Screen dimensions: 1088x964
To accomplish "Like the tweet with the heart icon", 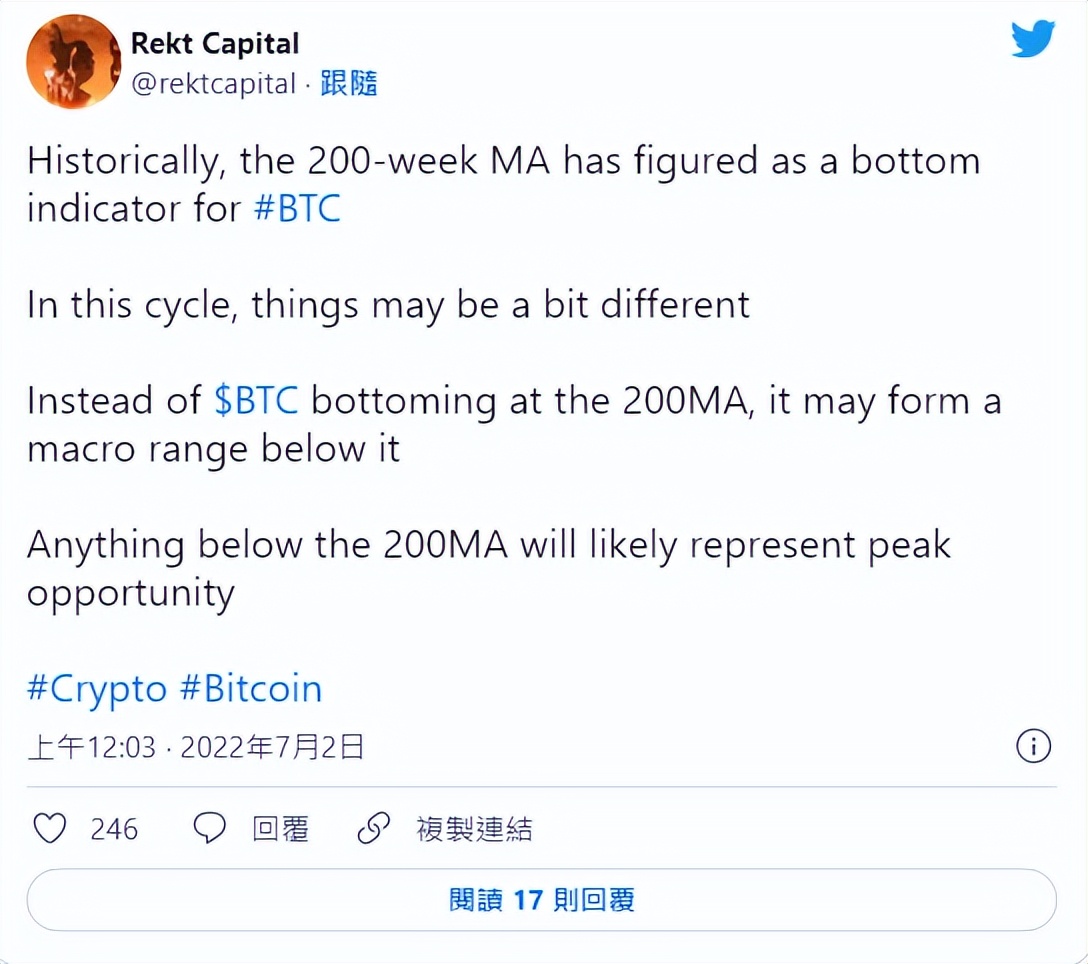I will (50, 828).
